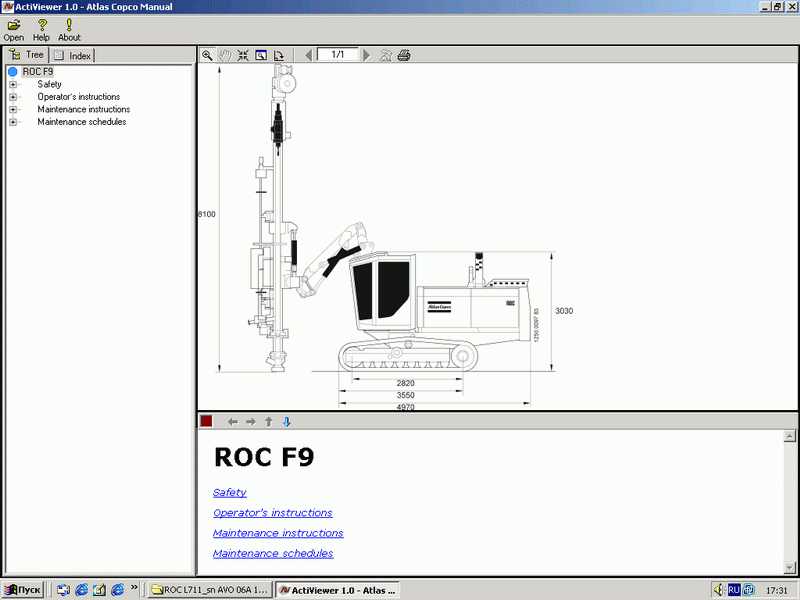
Task: Select the zoom in magnifier tool
Action: pyautogui.click(x=207, y=56)
